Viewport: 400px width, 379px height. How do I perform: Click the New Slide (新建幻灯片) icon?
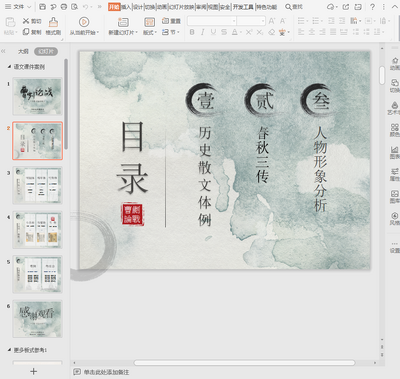pyautogui.click(x=123, y=22)
